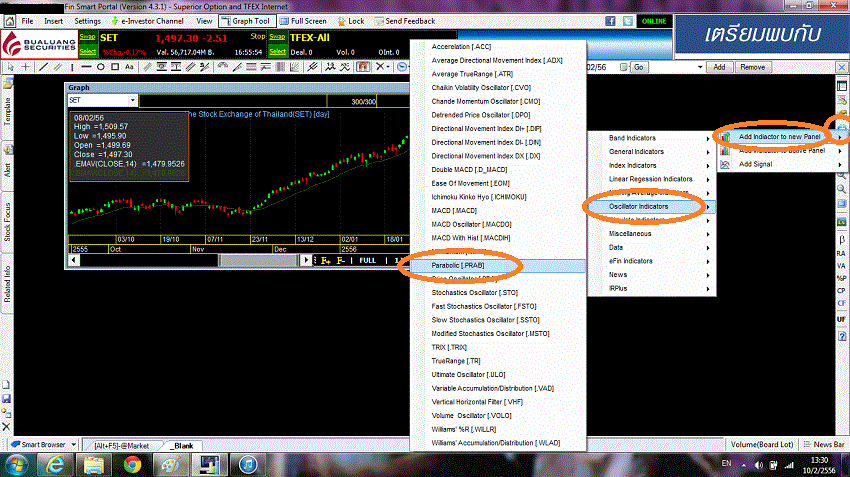
Task: Click the Facebook icon
Action: pos(610,21)
